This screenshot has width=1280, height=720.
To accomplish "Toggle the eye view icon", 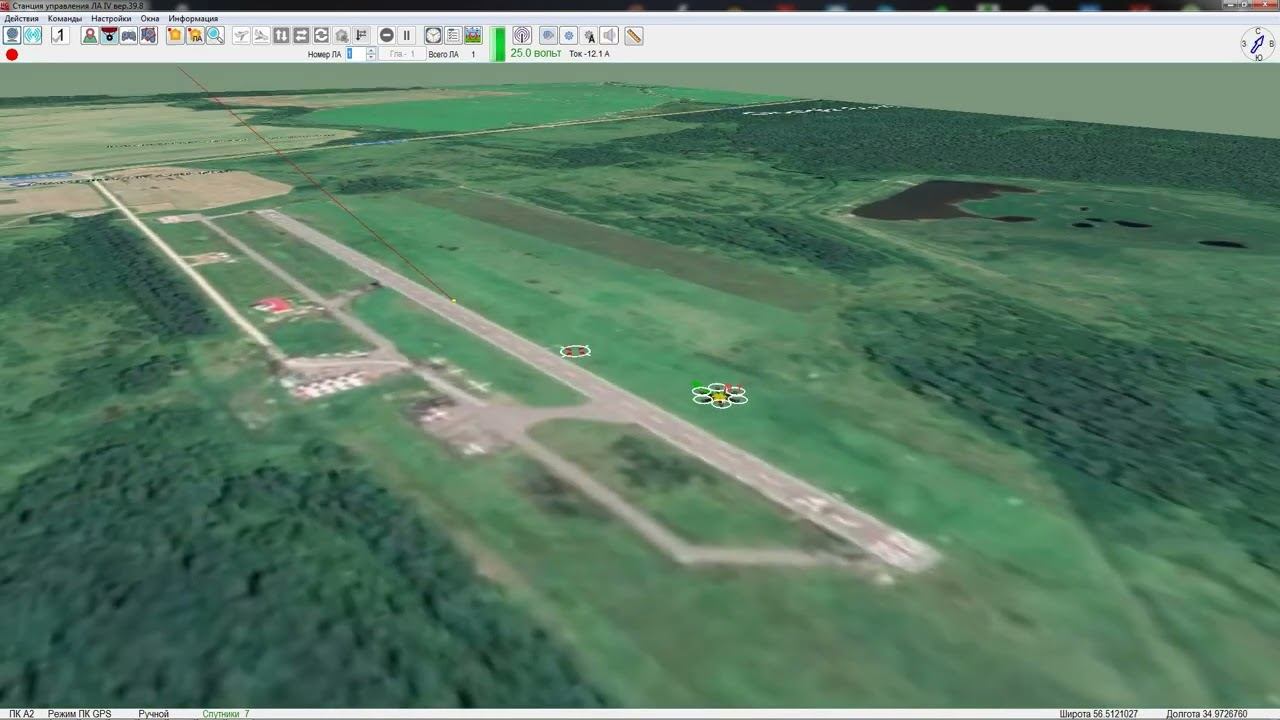I will pos(548,36).
